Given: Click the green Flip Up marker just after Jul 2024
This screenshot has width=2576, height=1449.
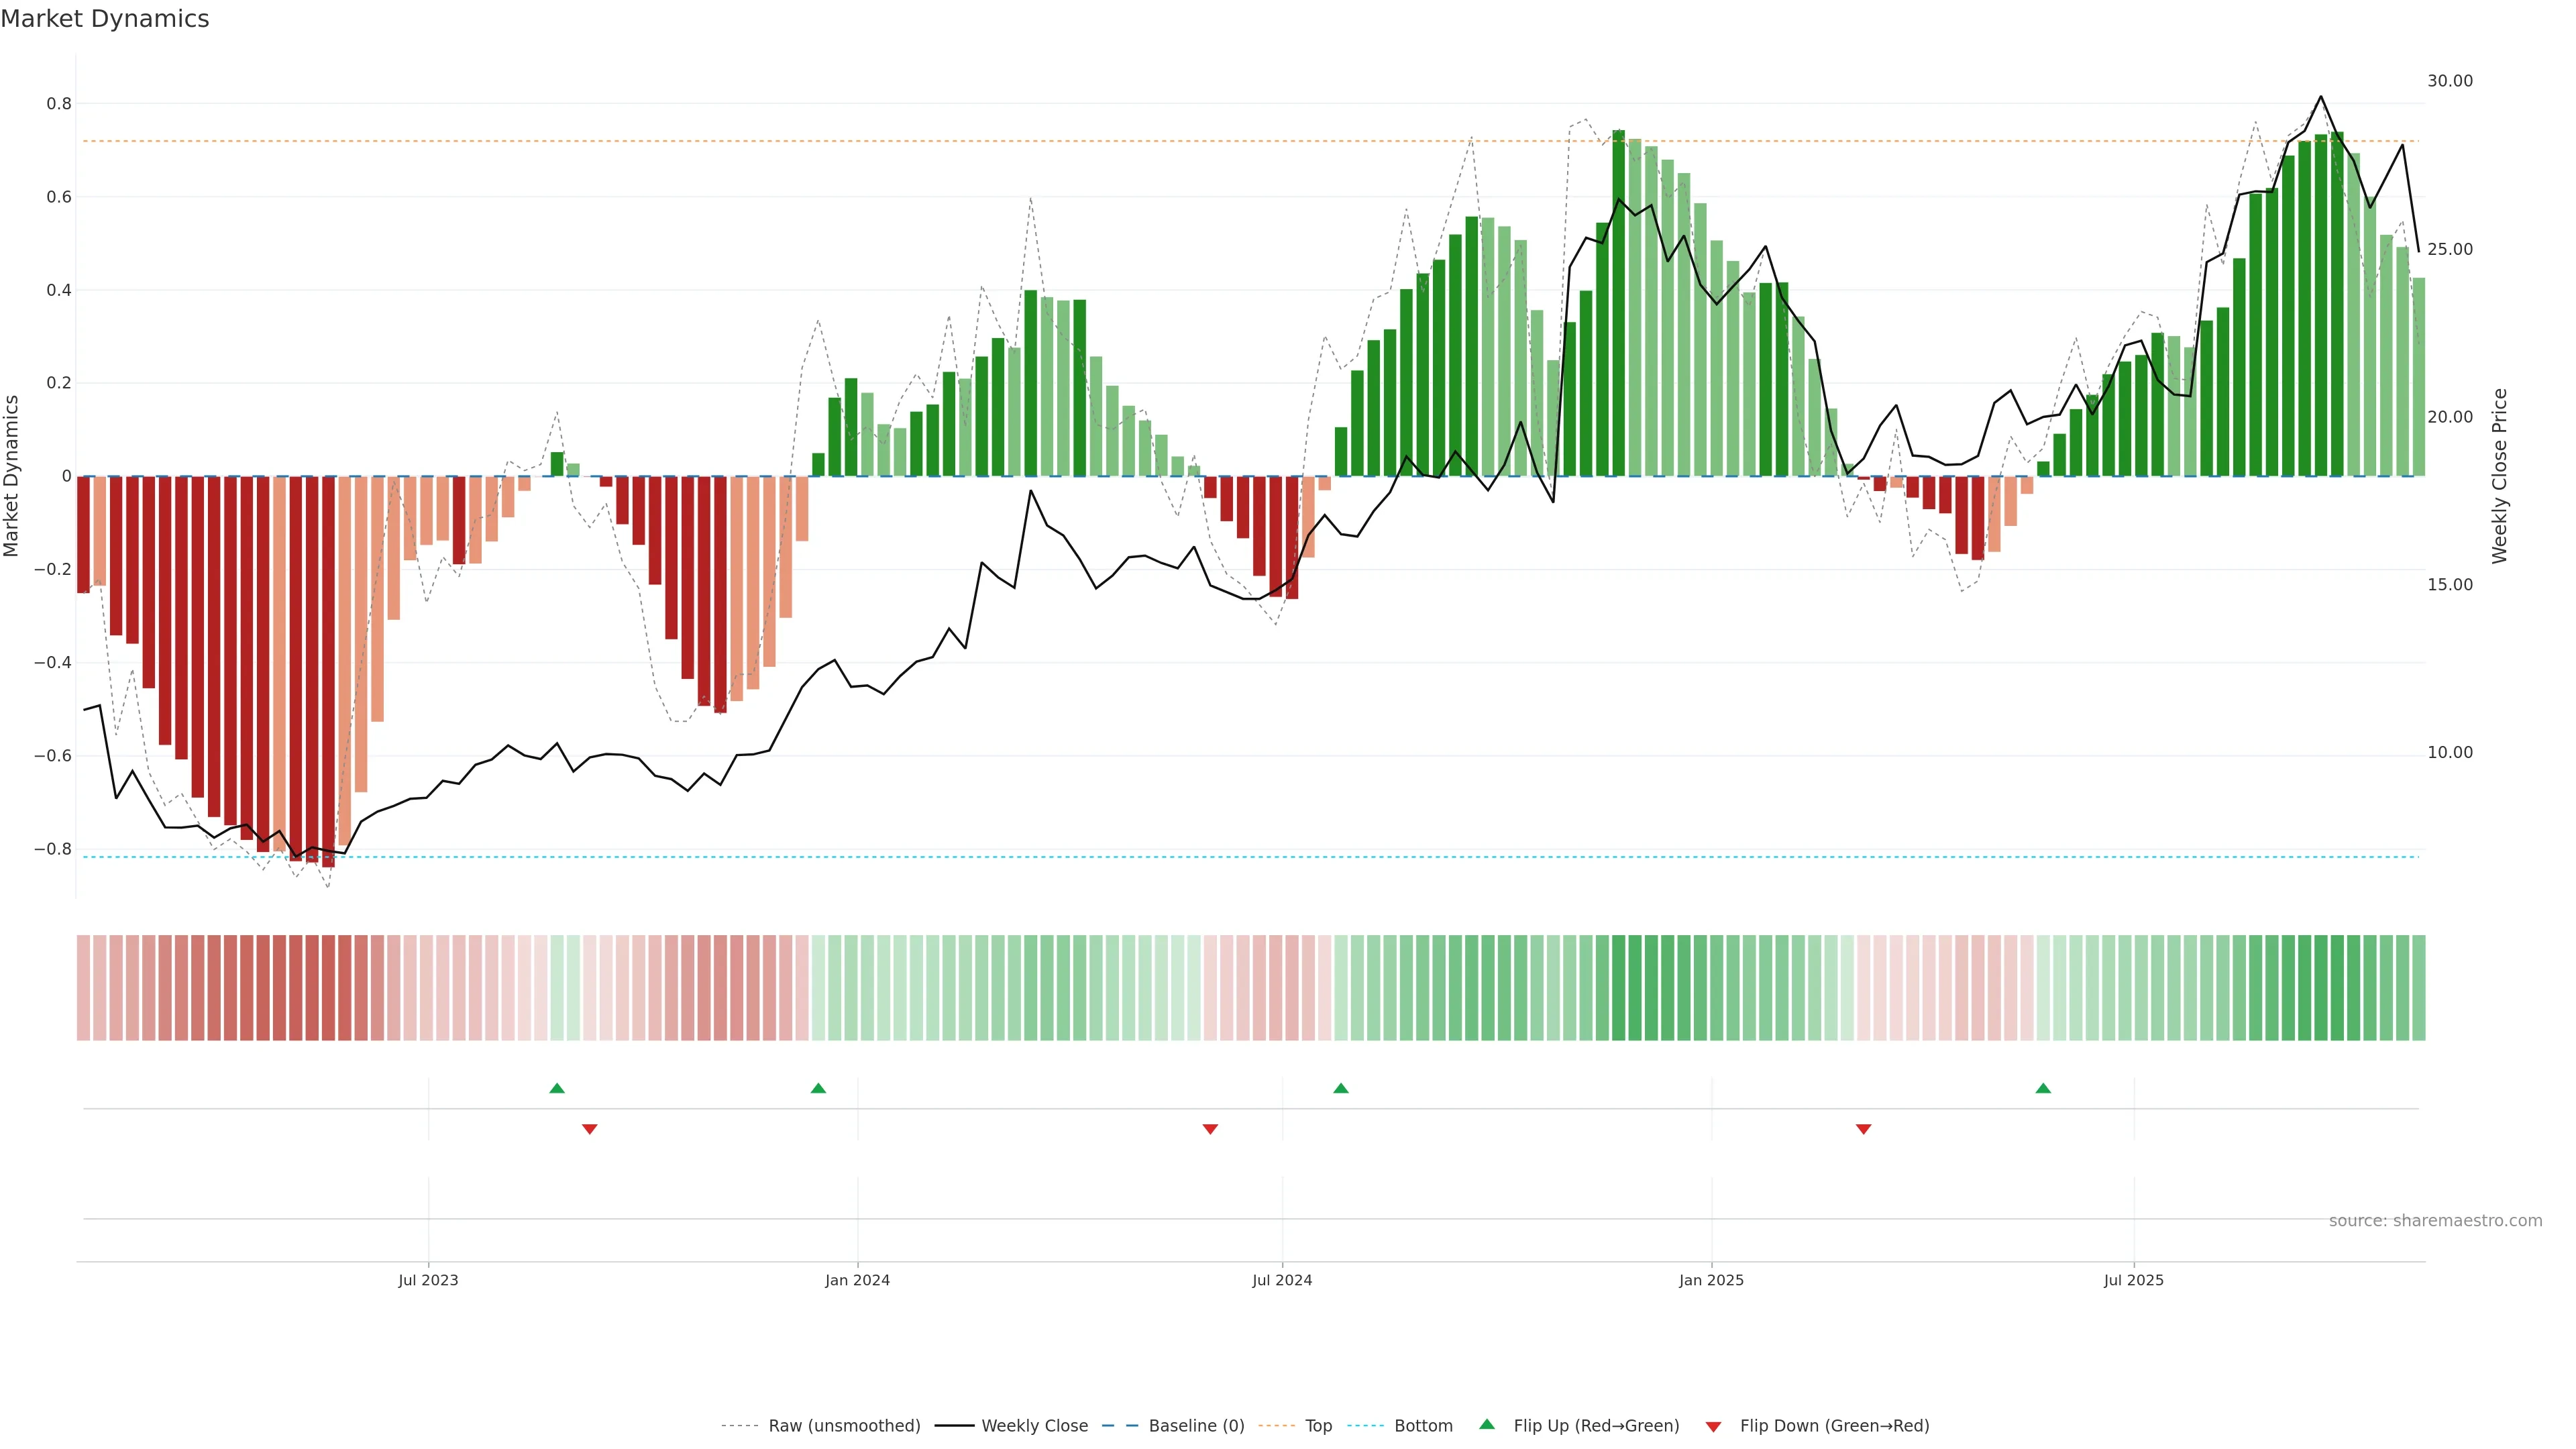Looking at the screenshot, I should [x=1341, y=1088].
